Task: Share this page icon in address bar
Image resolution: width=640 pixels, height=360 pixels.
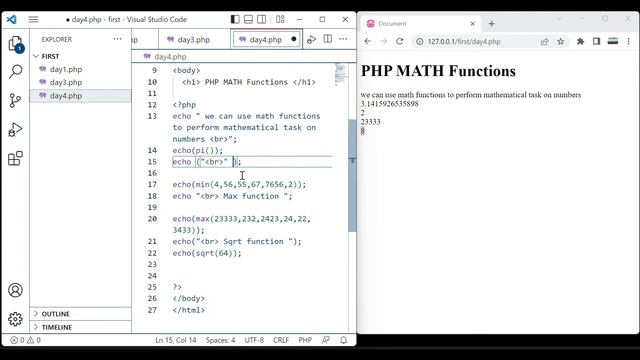Action: click(544, 42)
